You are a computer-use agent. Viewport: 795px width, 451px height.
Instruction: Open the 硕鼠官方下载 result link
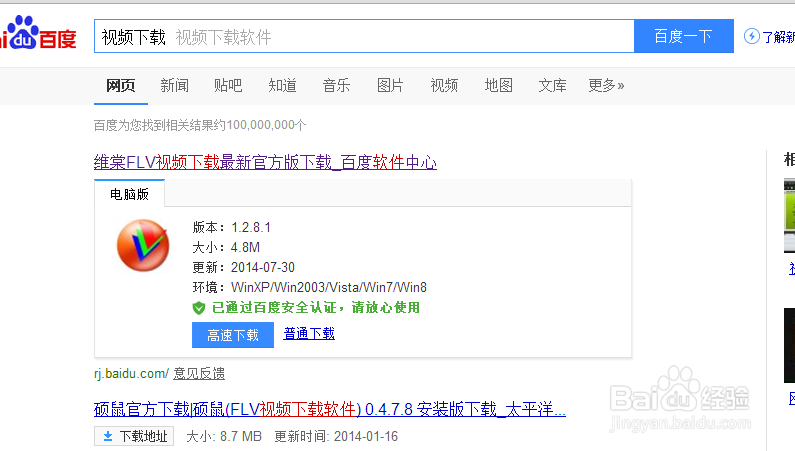330,409
